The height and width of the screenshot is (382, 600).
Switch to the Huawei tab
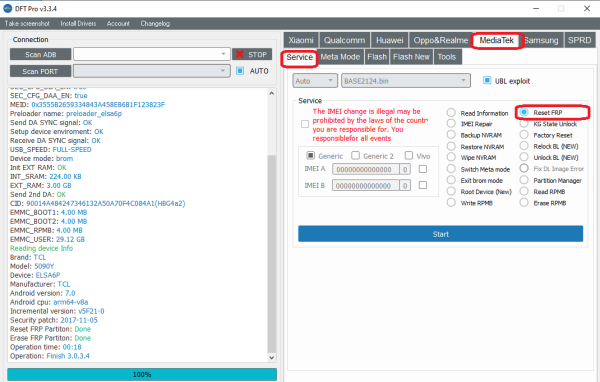[390, 40]
